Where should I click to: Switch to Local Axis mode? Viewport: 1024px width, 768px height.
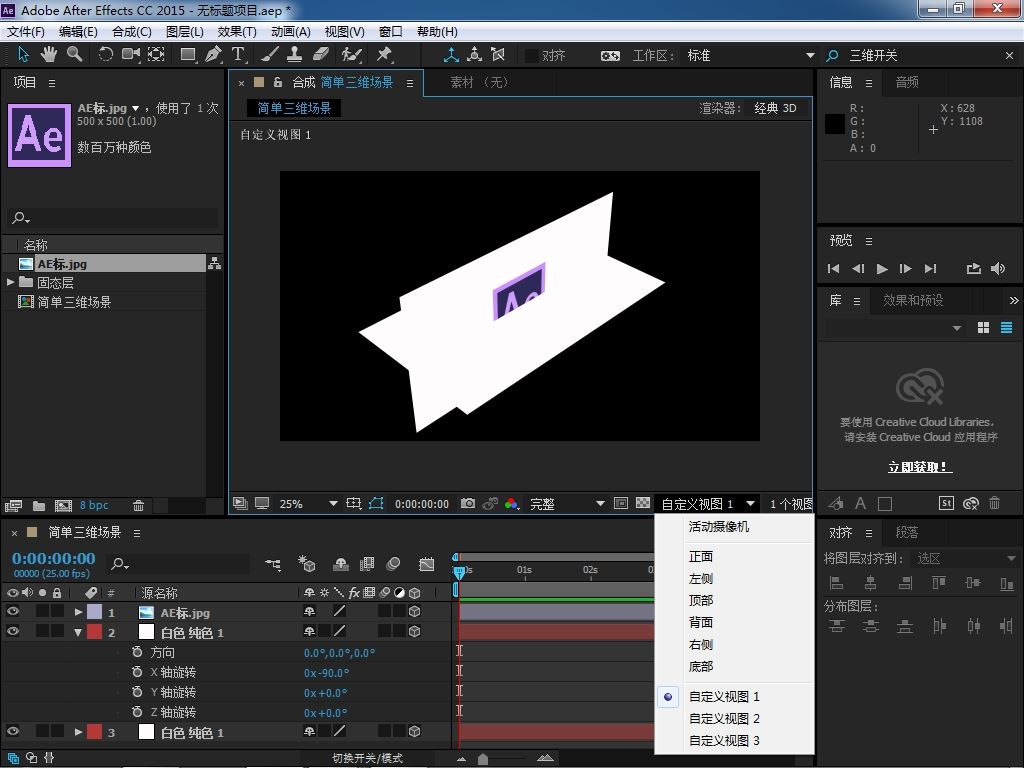point(451,55)
